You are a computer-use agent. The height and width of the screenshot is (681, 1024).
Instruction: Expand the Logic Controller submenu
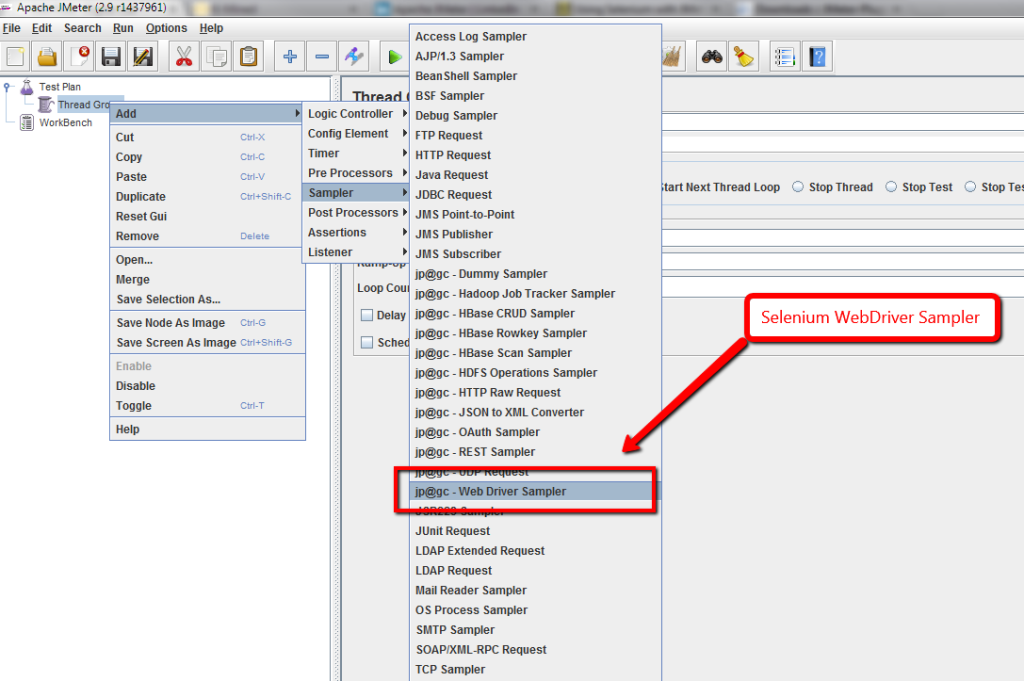point(357,114)
